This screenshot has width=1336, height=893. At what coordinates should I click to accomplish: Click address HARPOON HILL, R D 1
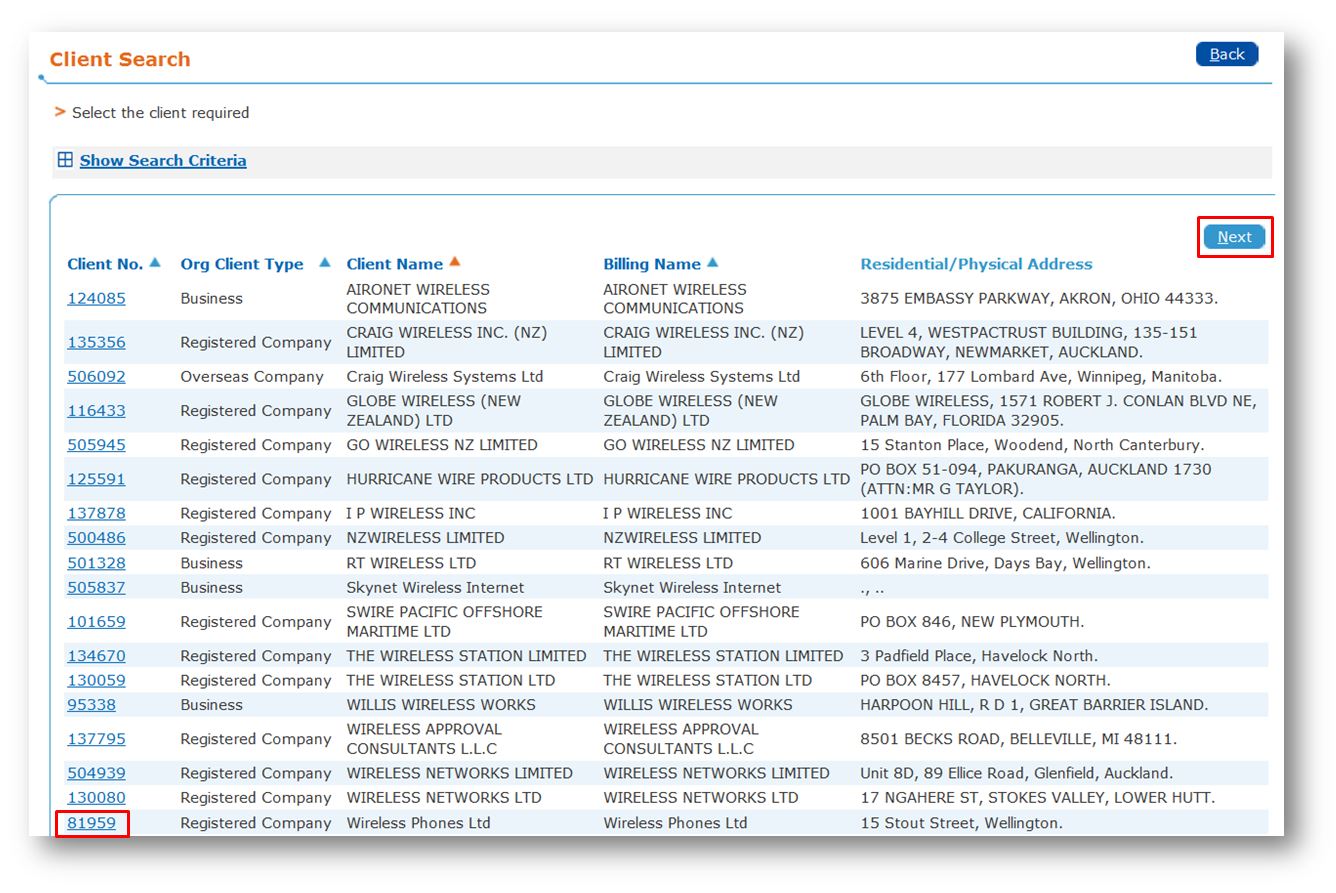click(x=1034, y=704)
